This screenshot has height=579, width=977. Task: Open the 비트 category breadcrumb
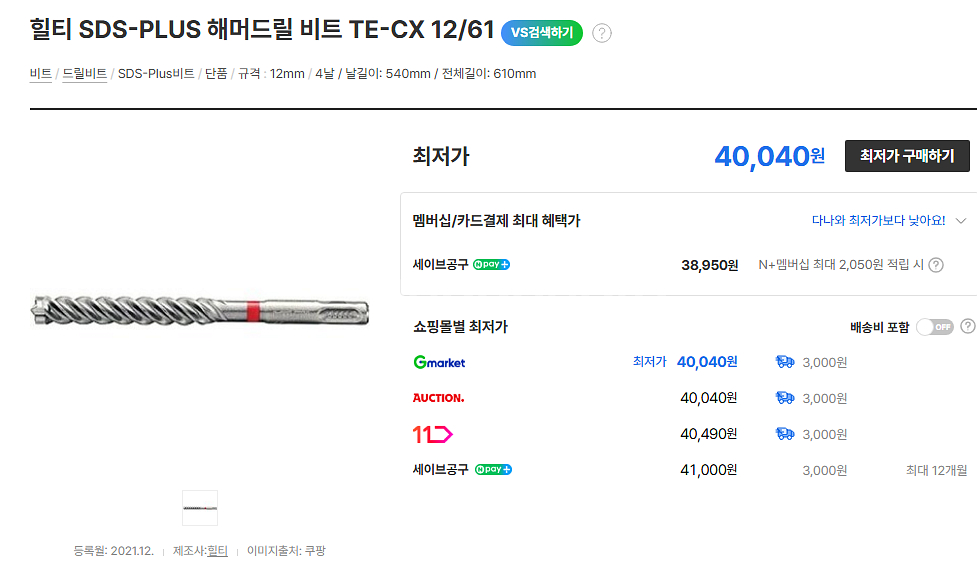tap(41, 74)
